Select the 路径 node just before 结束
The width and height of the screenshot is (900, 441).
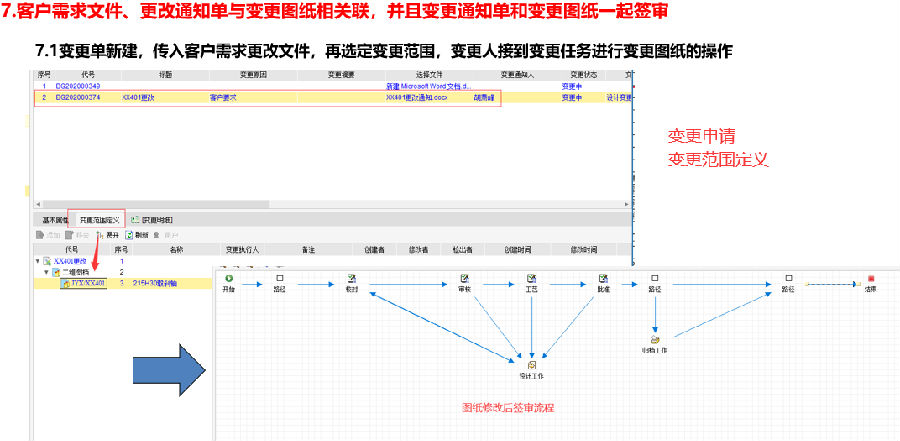click(x=789, y=278)
